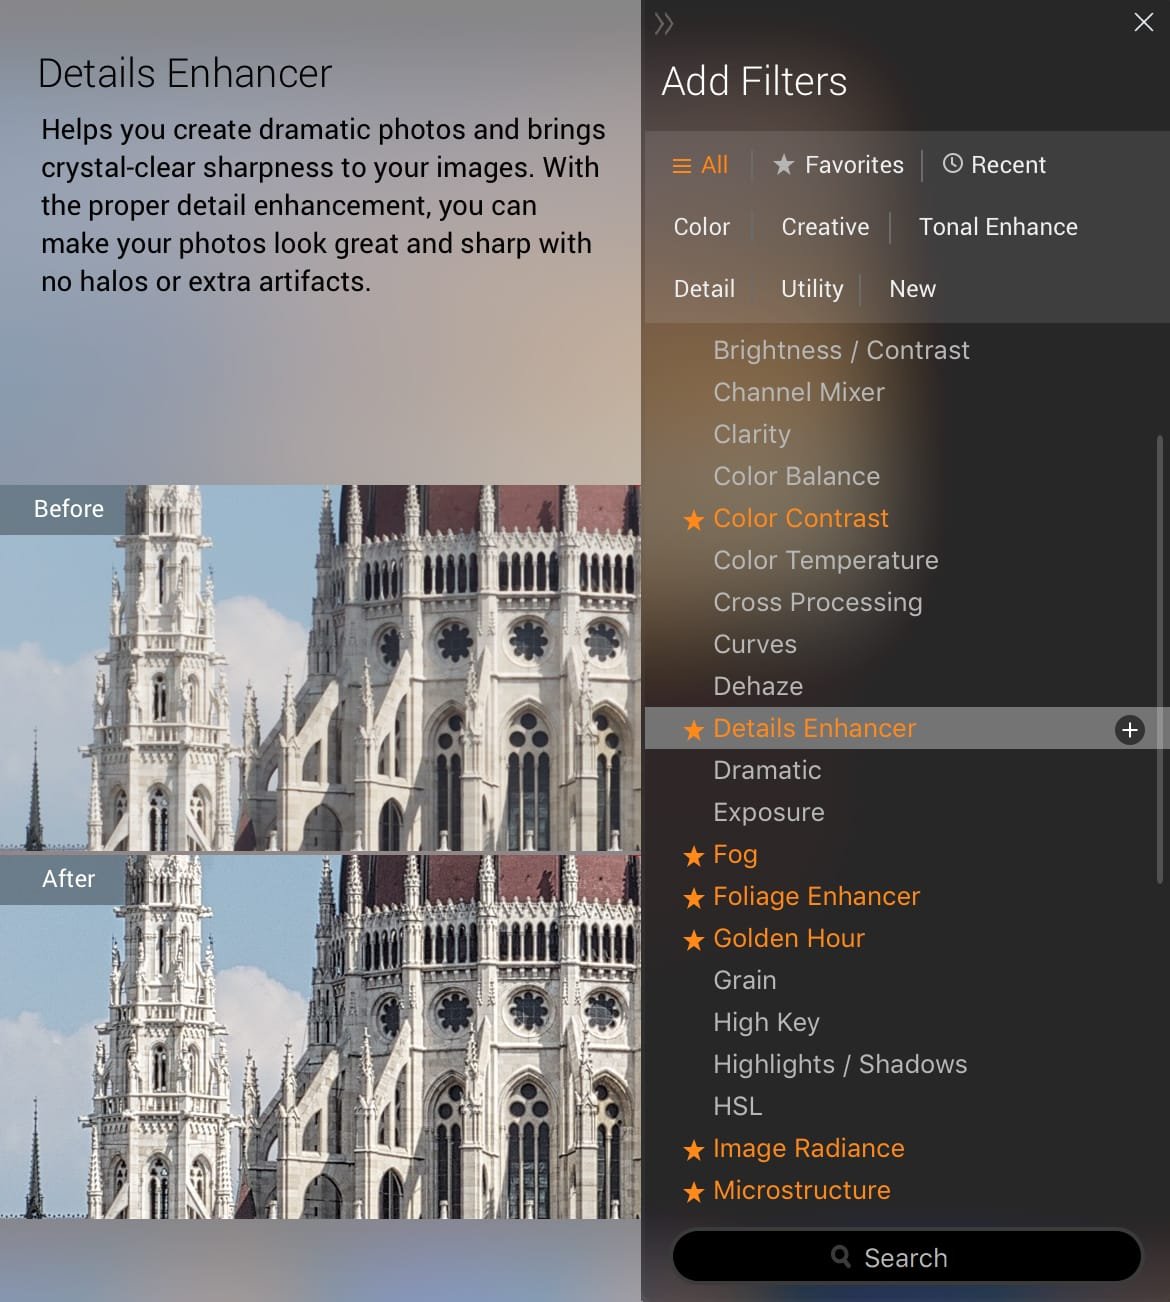Click the plus icon on Details Enhancer
Image resolution: width=1170 pixels, height=1302 pixels.
1129,730
